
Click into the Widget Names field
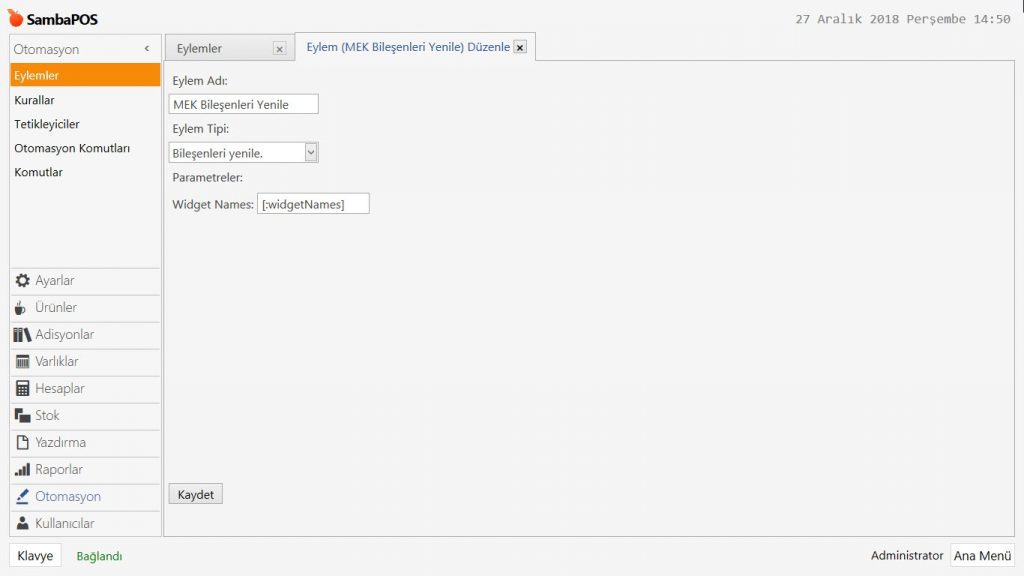(x=313, y=204)
